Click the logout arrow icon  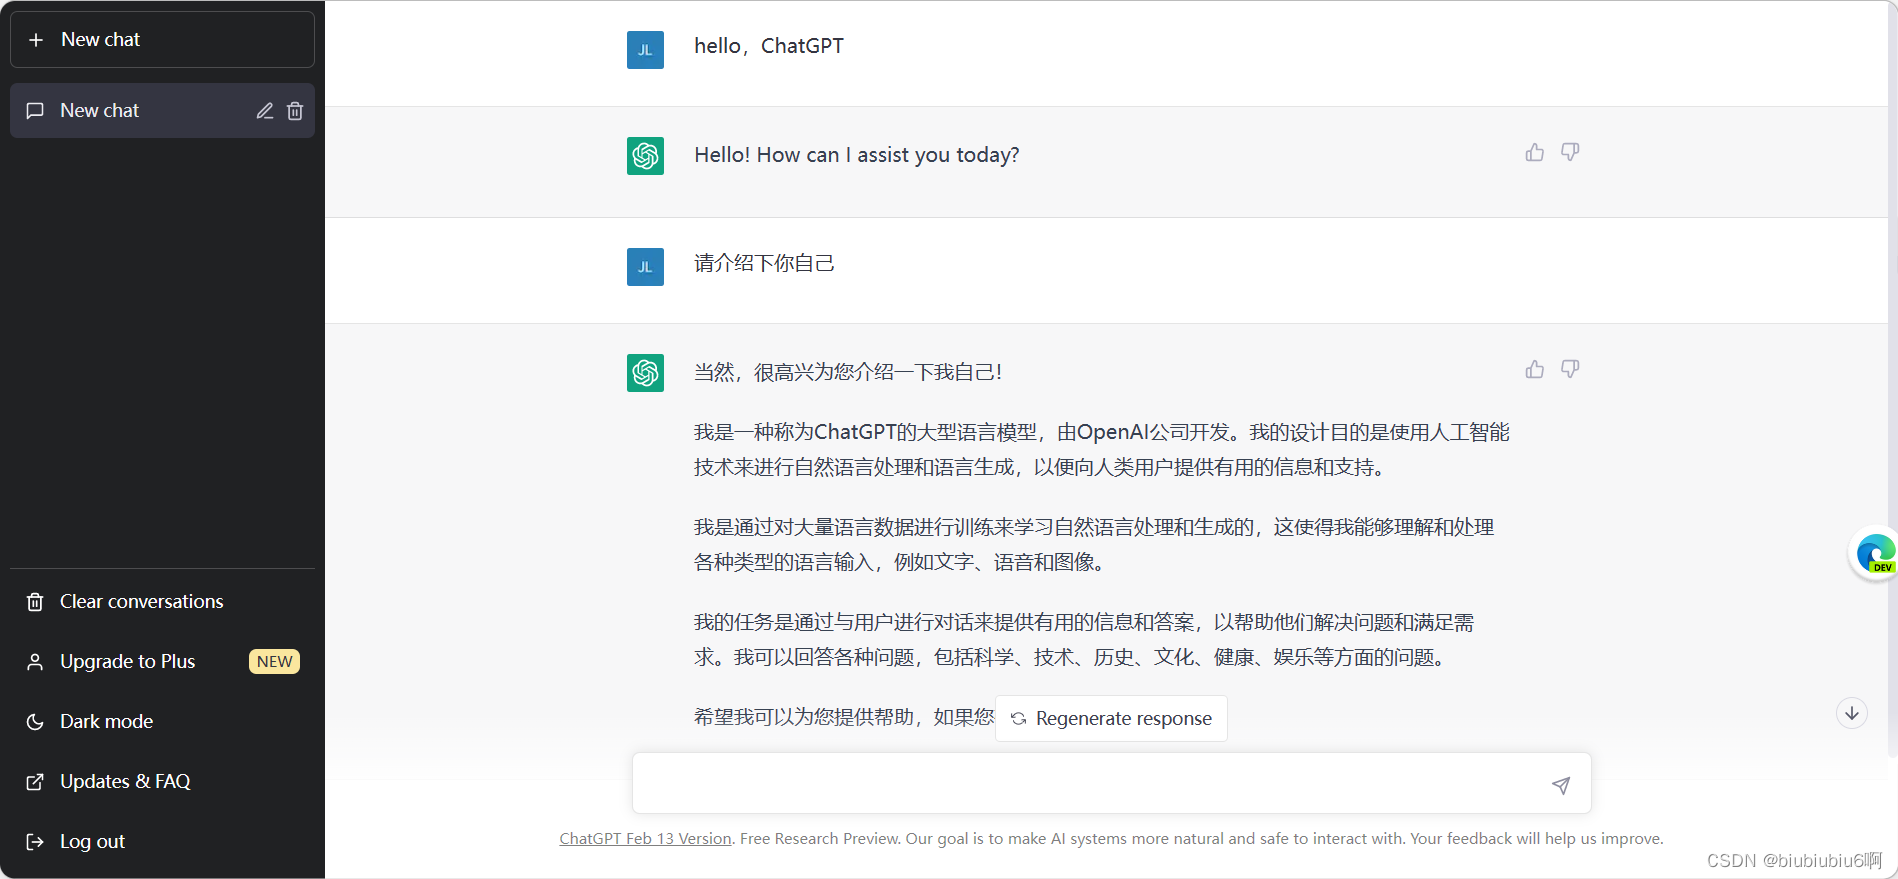[x=35, y=842]
